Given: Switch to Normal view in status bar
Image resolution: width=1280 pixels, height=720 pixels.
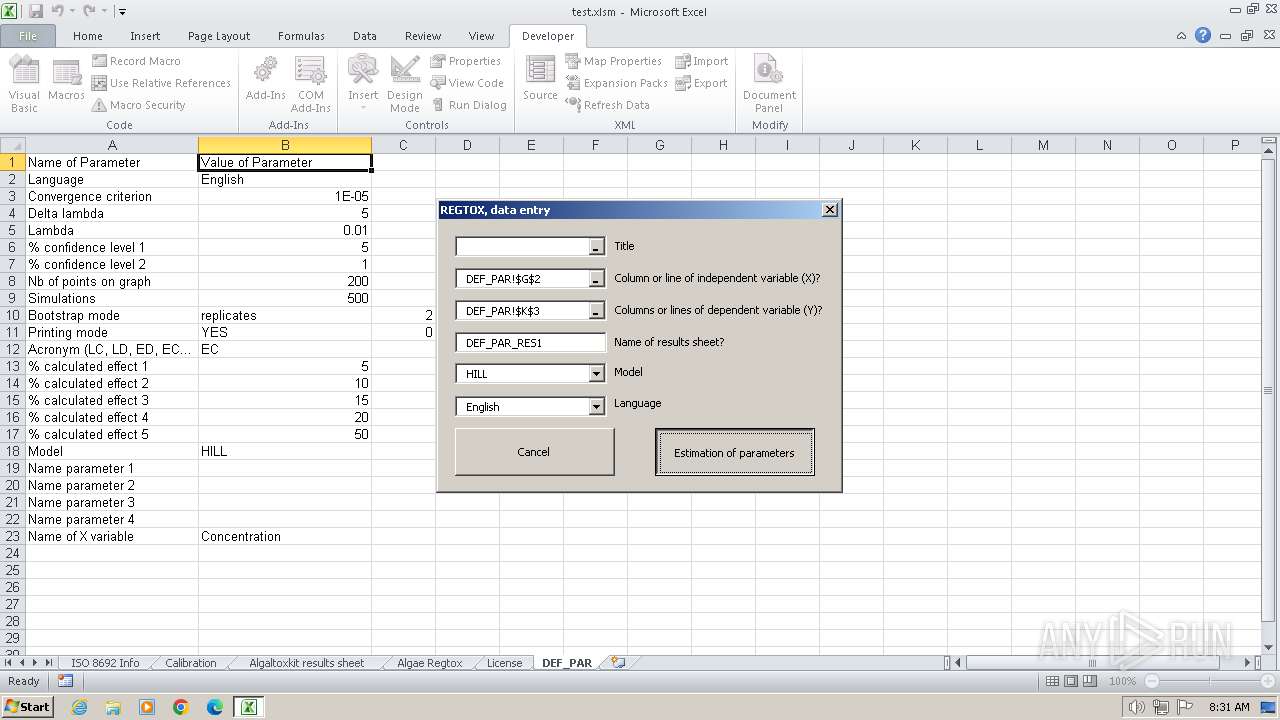Looking at the screenshot, I should point(1052,681).
